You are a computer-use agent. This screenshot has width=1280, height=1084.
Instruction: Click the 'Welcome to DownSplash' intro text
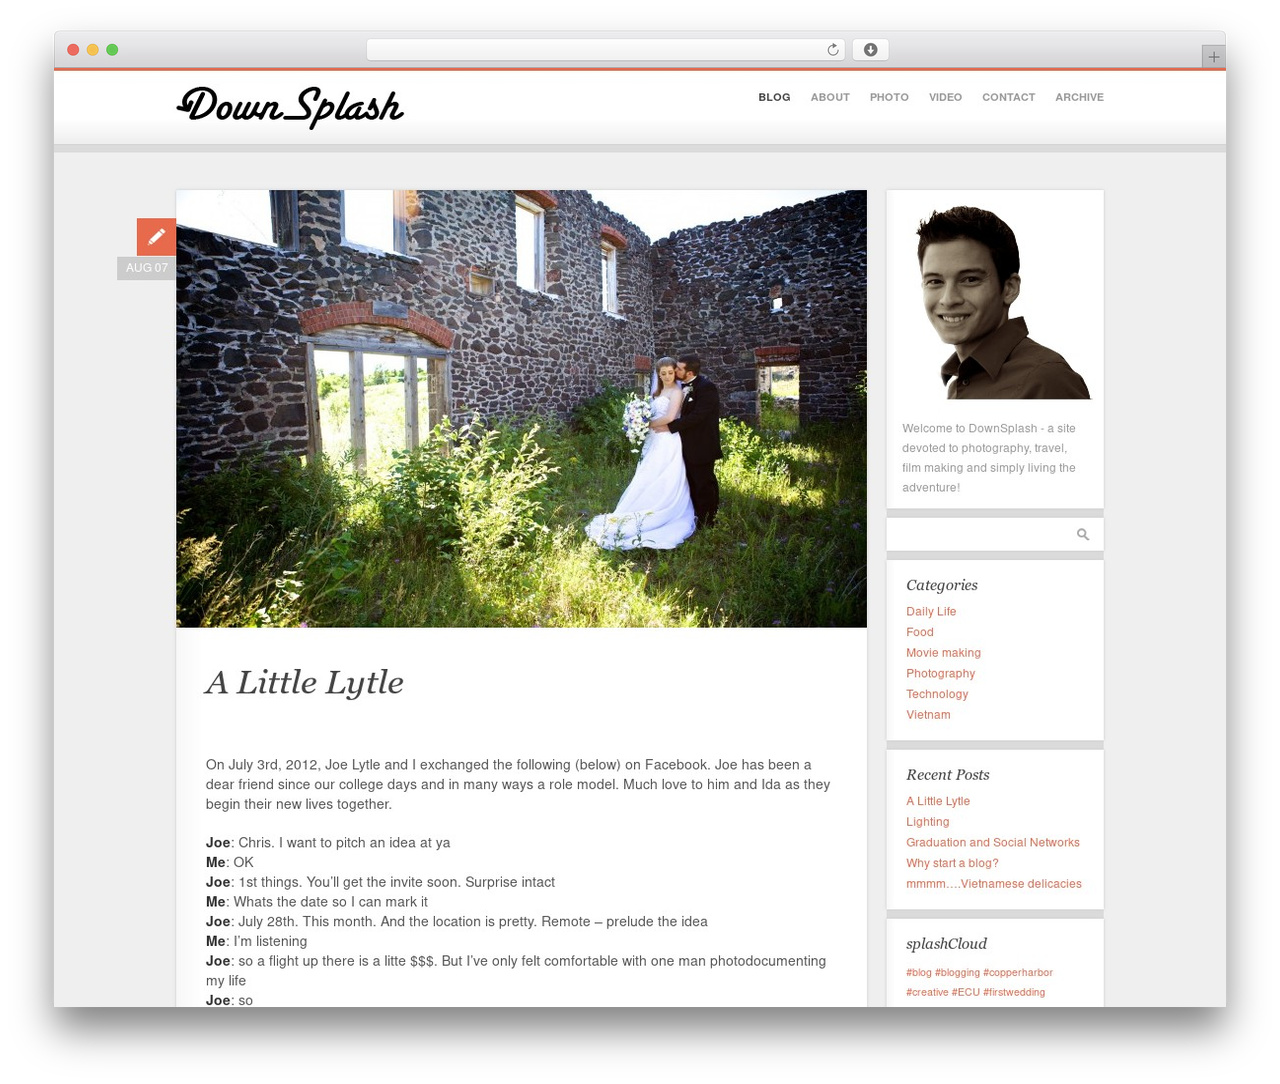(x=989, y=458)
